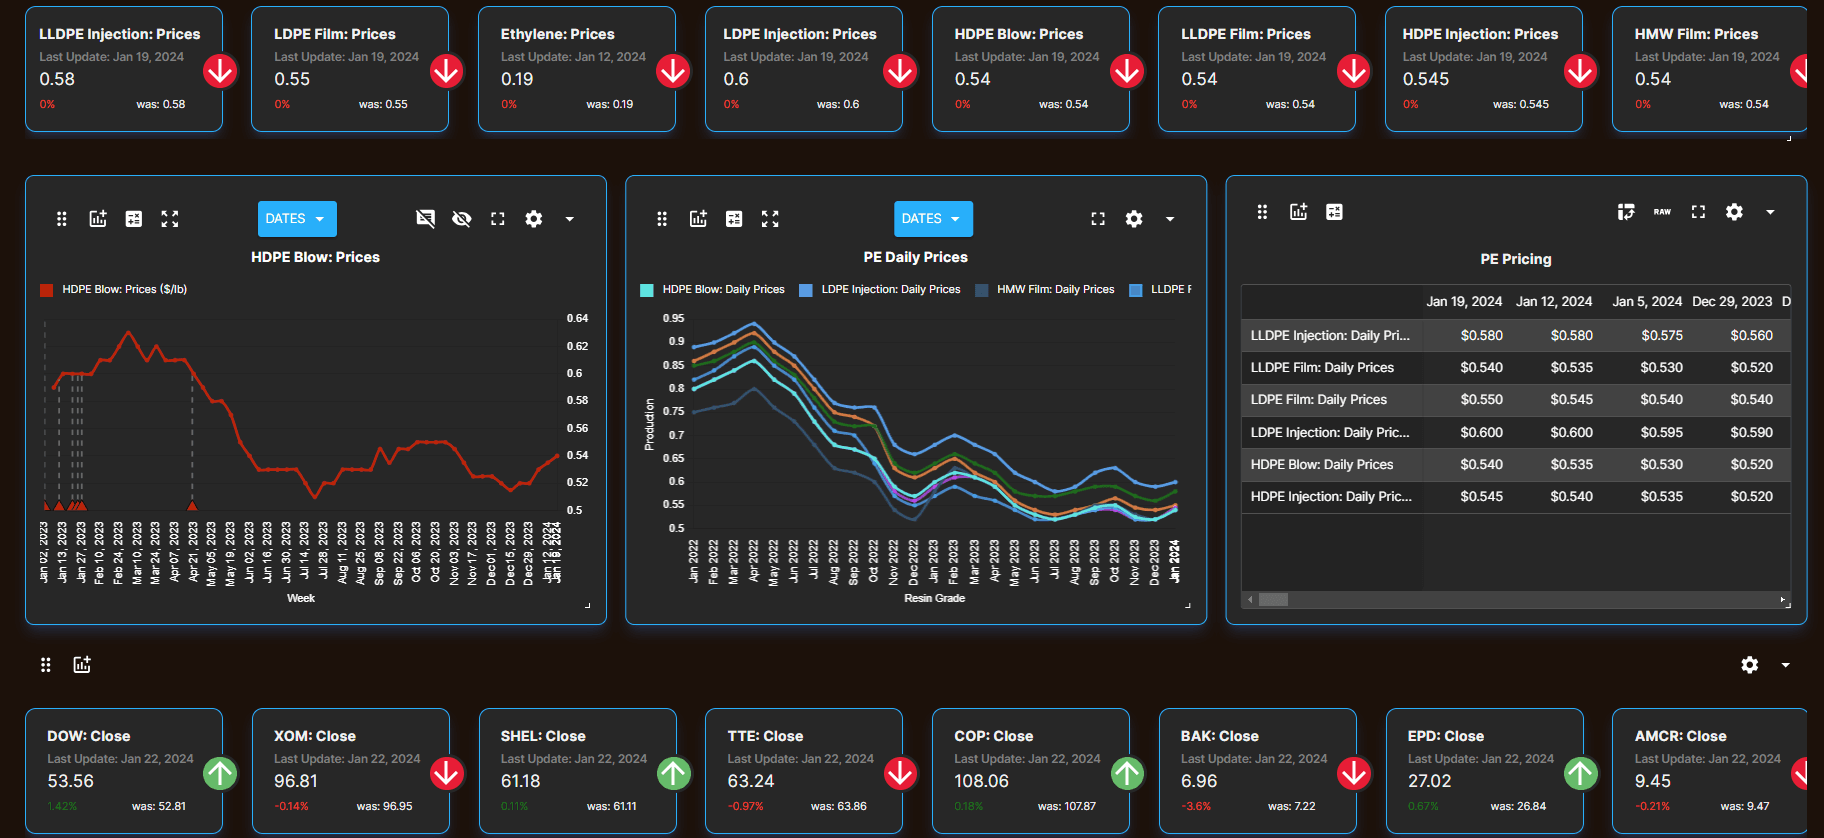Click the expand-arrows icon in HDPE Blow: Prices panel
The width and height of the screenshot is (1824, 838).
pos(170,219)
